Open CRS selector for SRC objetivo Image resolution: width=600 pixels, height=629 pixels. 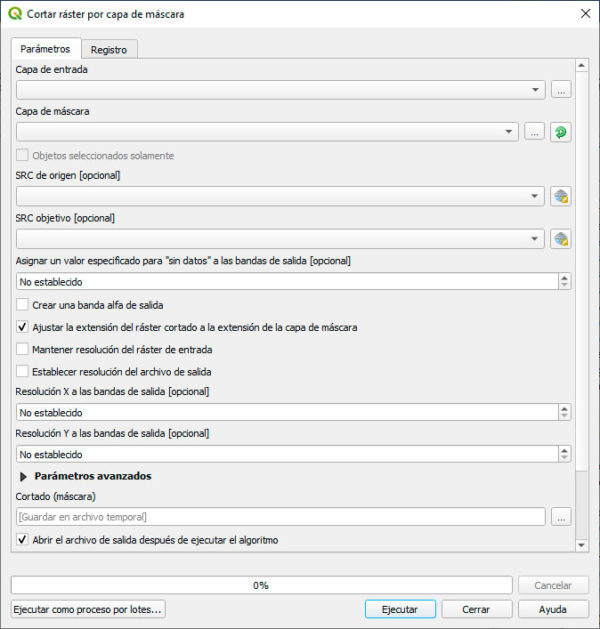[x=561, y=239]
